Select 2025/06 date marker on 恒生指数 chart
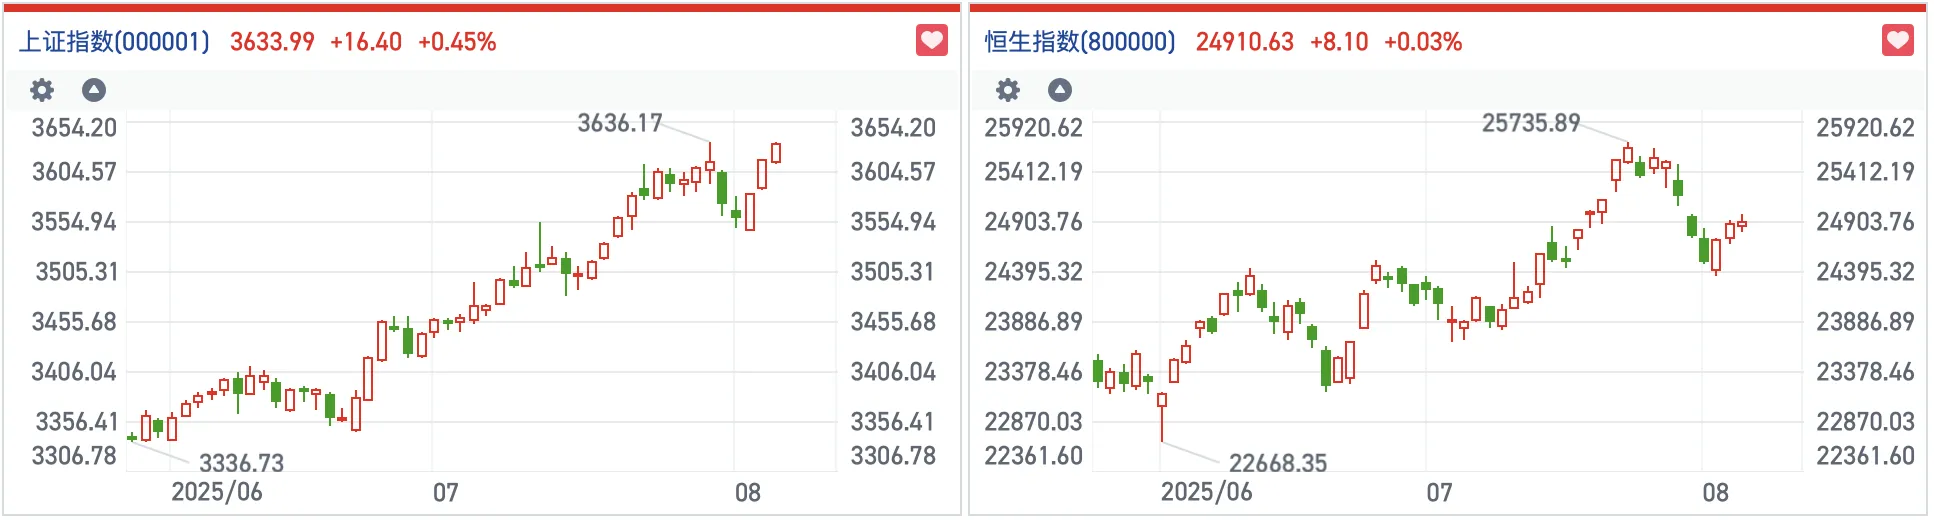This screenshot has height=520, width=1934. tap(1206, 492)
